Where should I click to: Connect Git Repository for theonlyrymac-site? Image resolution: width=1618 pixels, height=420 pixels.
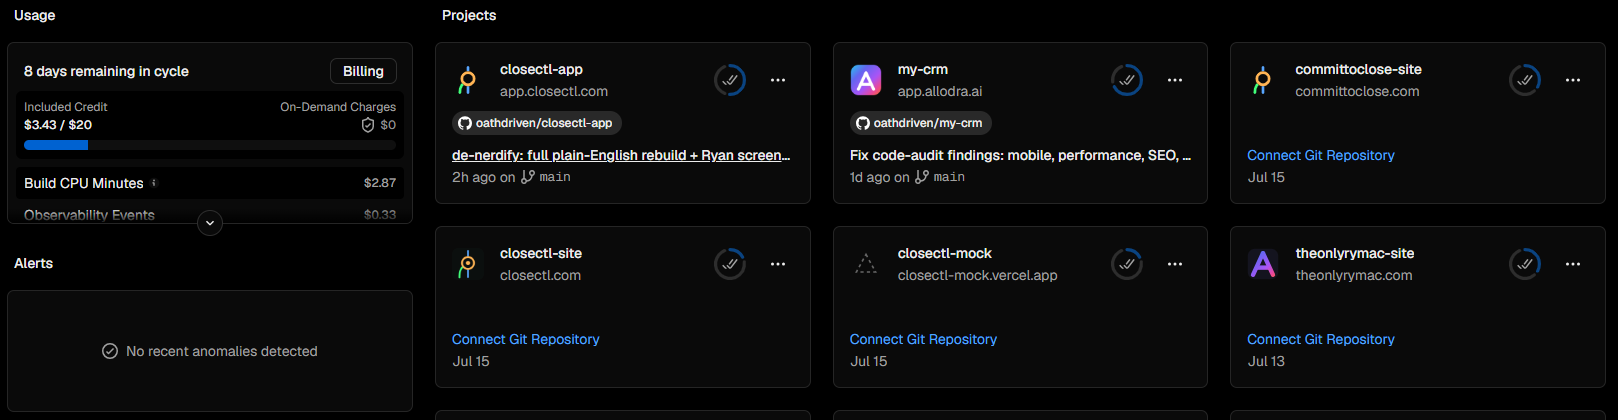point(1321,339)
